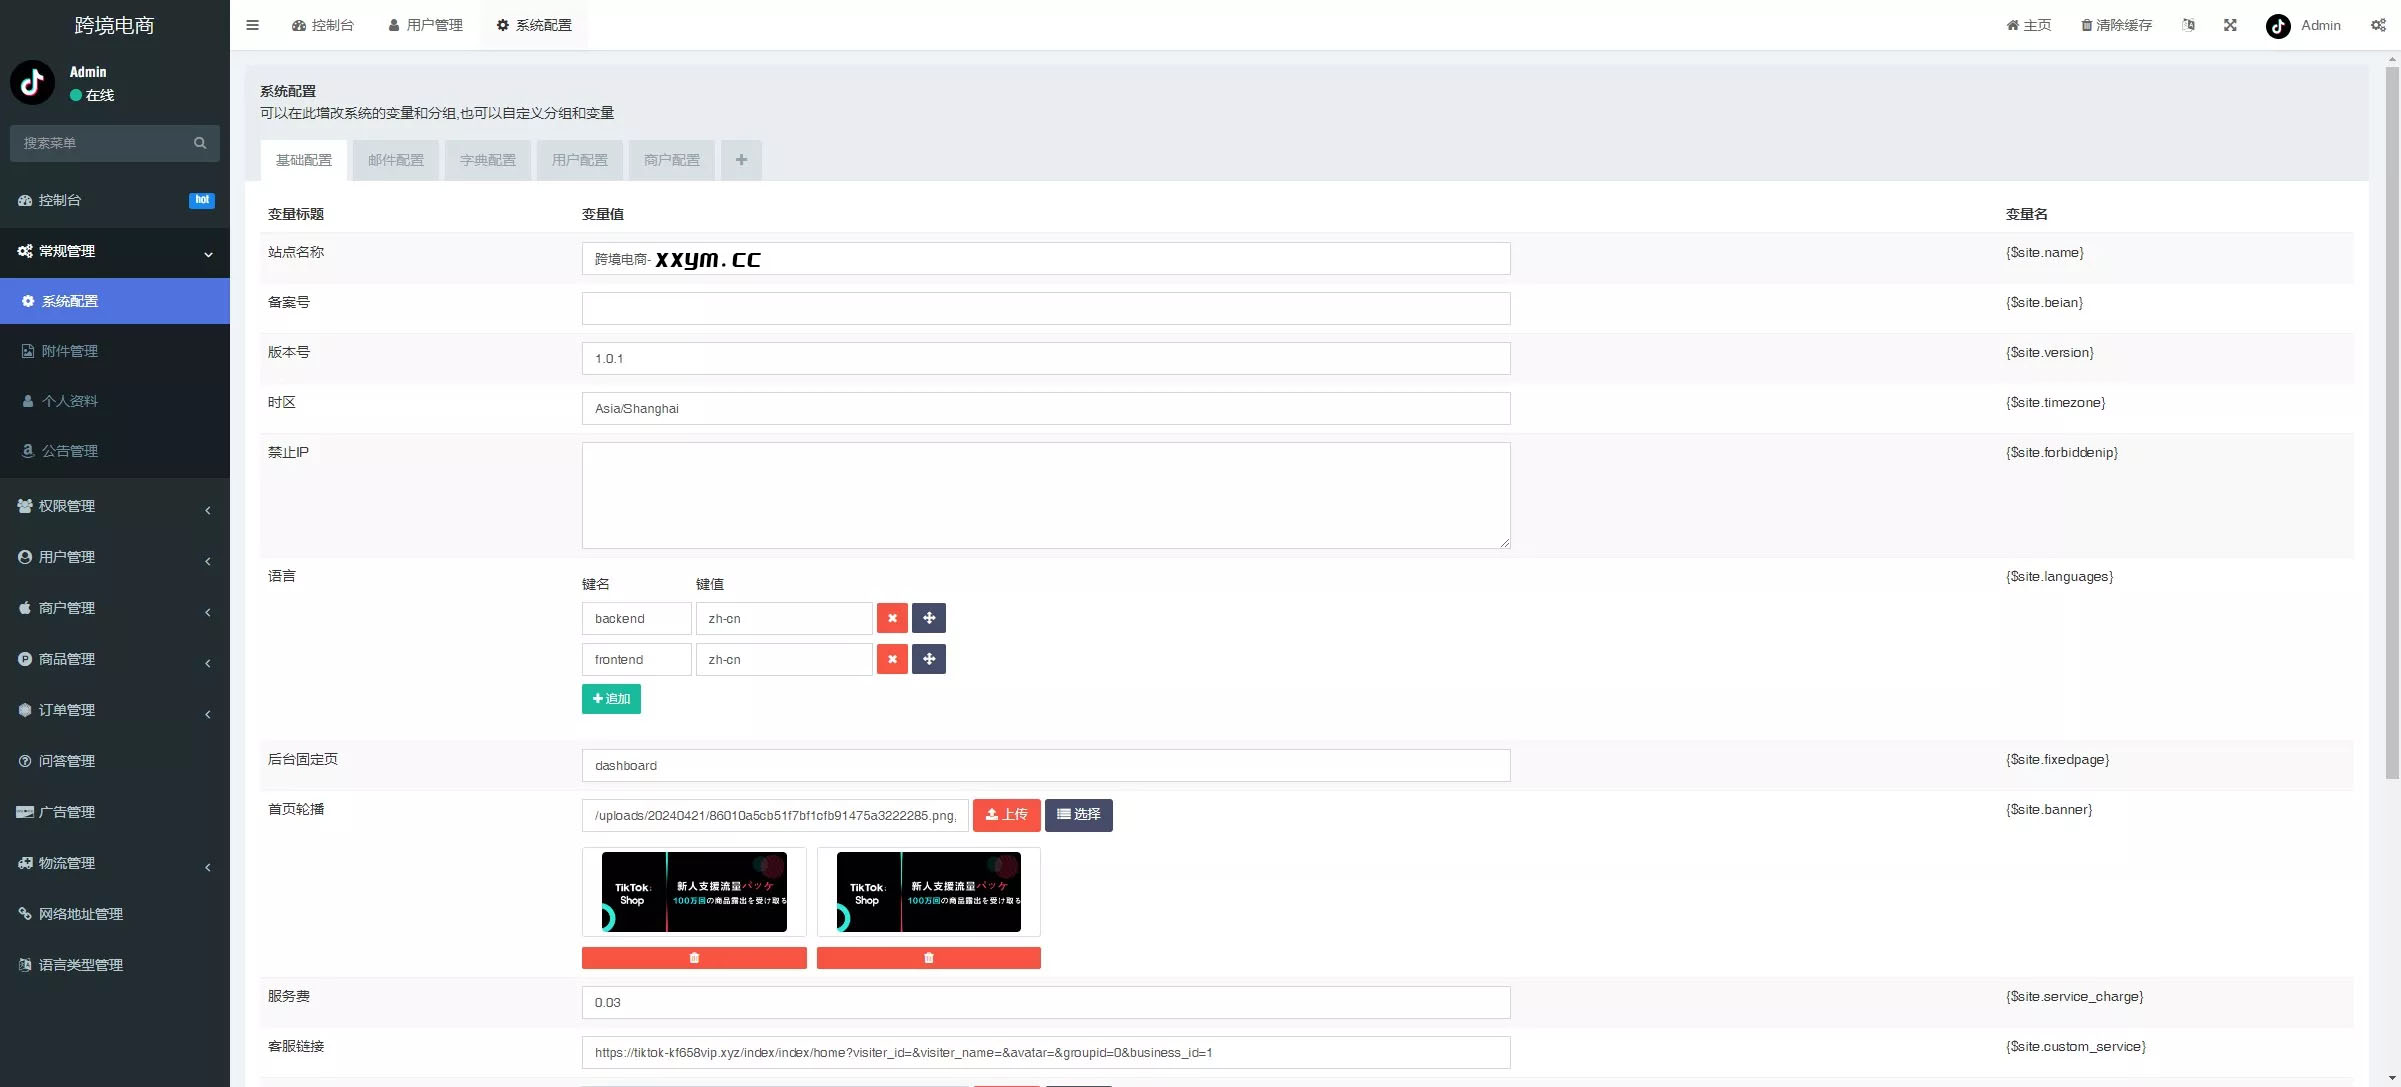Expand the 用户管理 sidebar group
The width and height of the screenshot is (2401, 1087).
(115, 557)
